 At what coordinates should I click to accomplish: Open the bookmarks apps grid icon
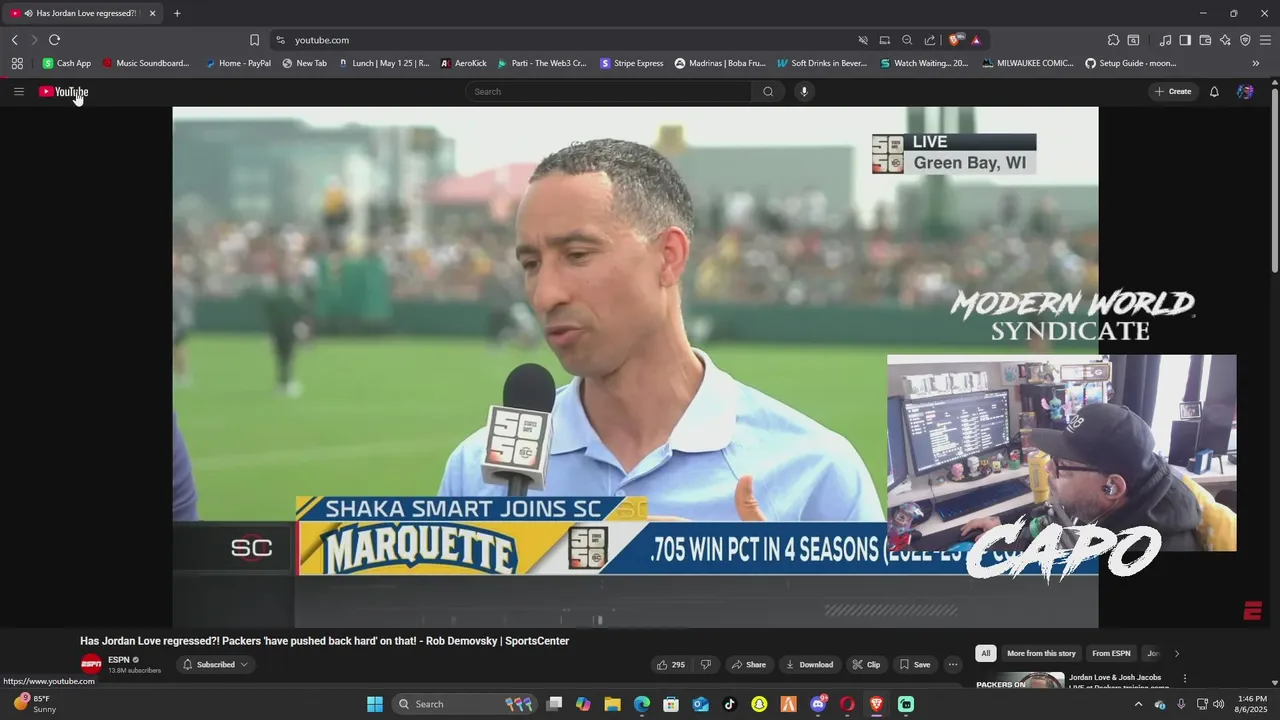tap(17, 63)
